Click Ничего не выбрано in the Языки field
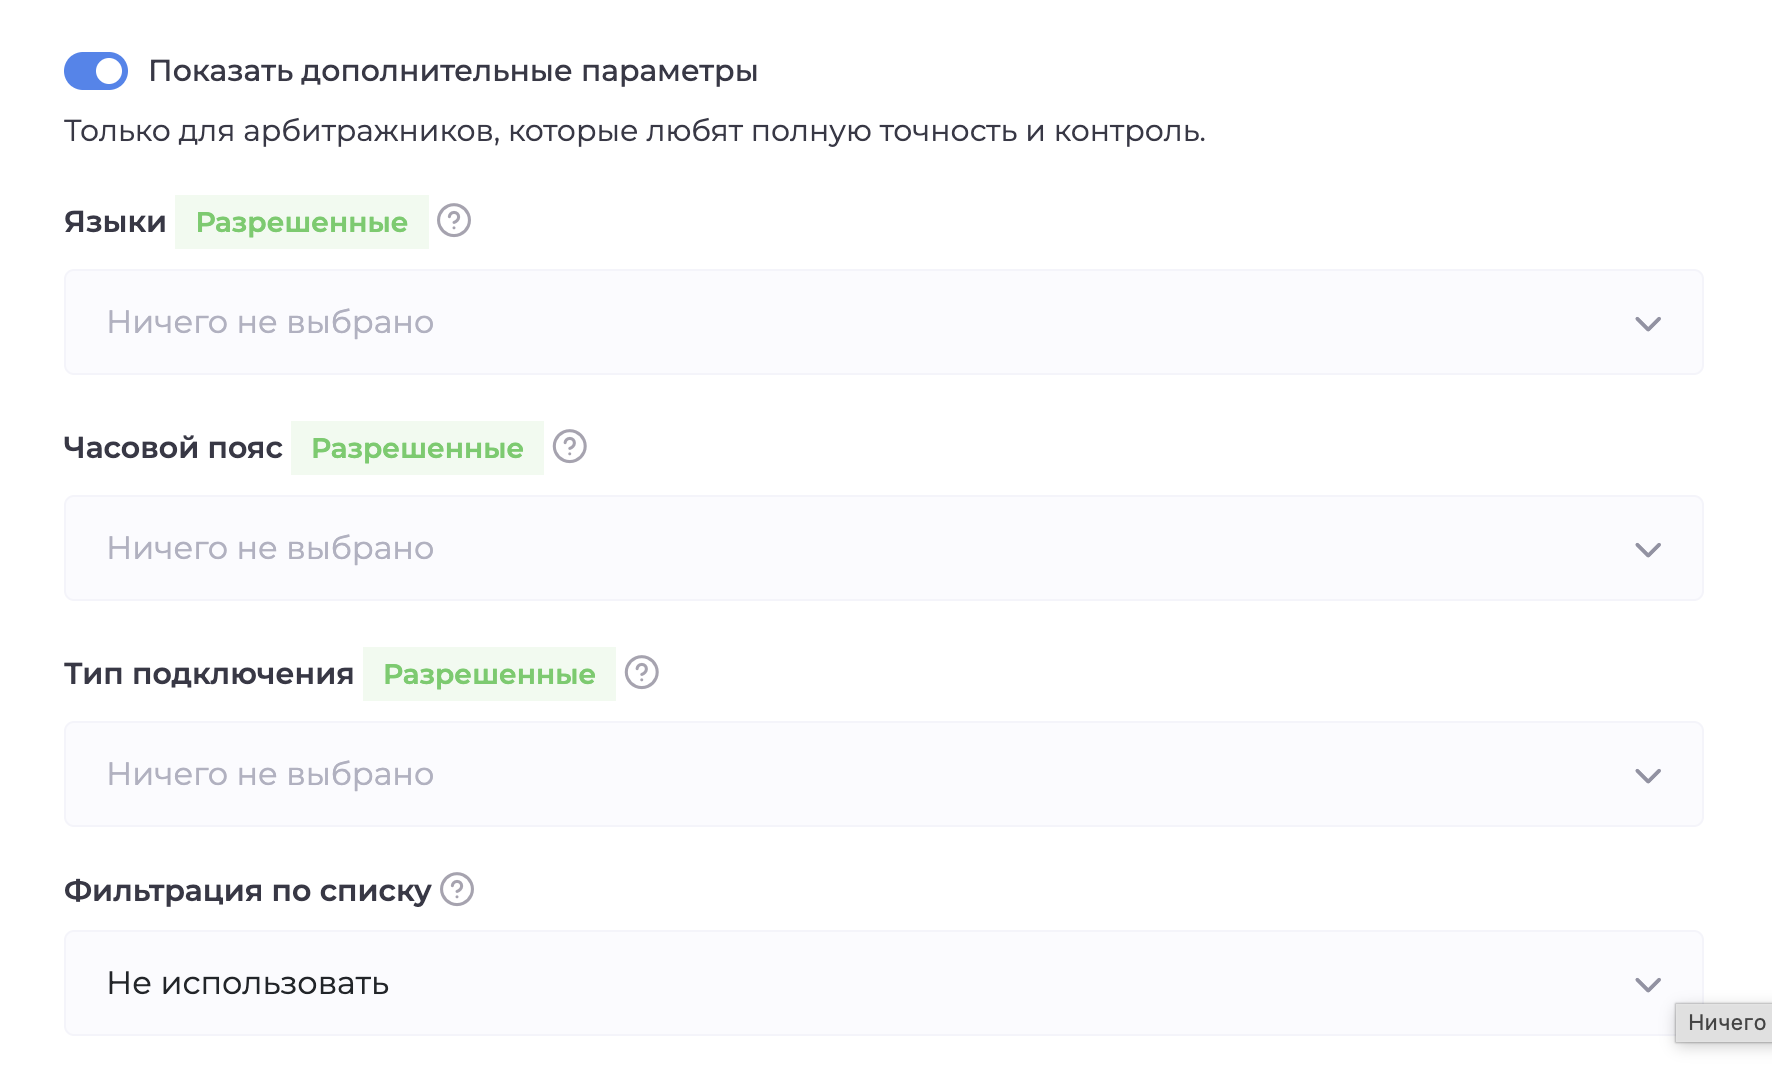The height and width of the screenshot is (1084, 1772). pyautogui.click(x=270, y=322)
